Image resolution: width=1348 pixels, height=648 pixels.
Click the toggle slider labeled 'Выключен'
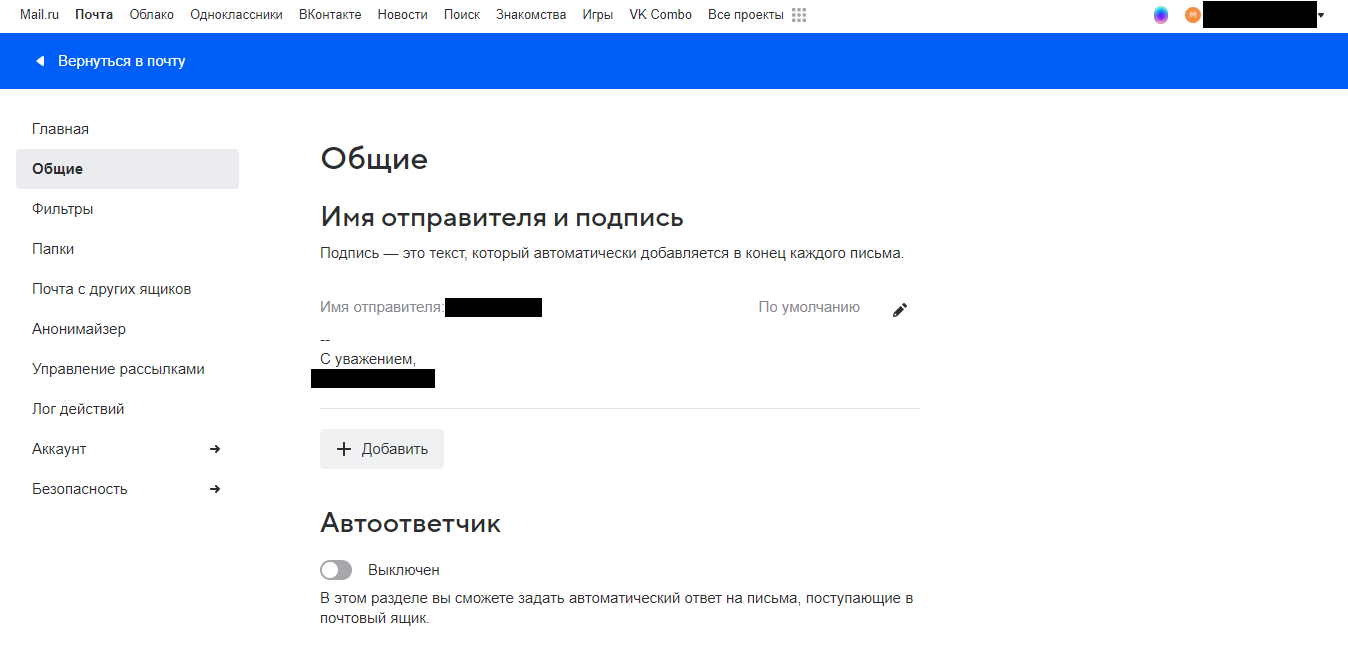(x=336, y=569)
